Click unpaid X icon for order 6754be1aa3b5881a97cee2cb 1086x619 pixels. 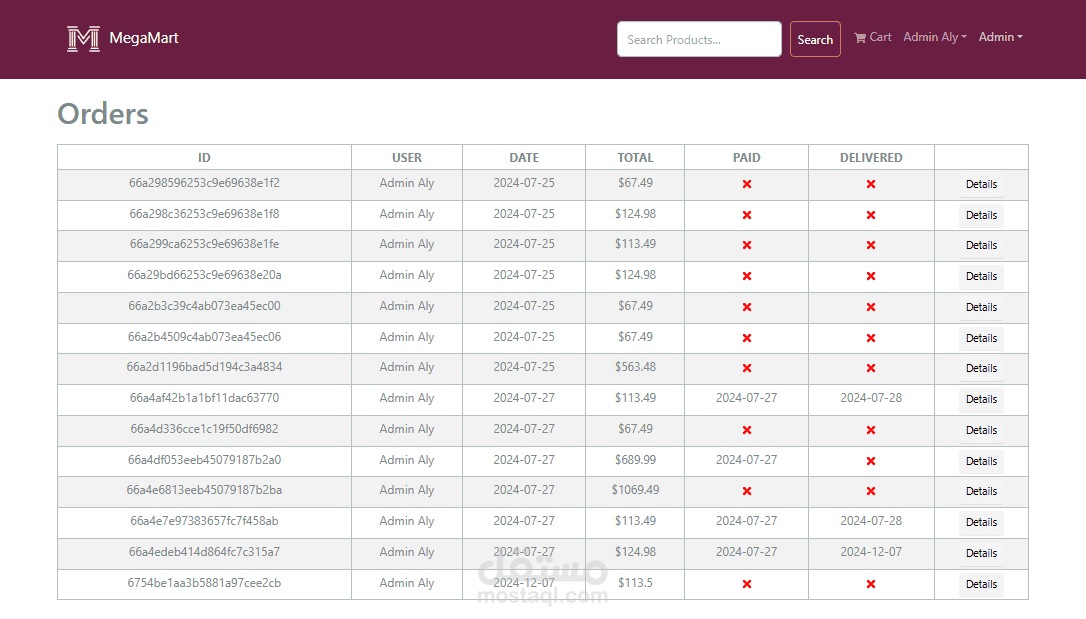747,584
